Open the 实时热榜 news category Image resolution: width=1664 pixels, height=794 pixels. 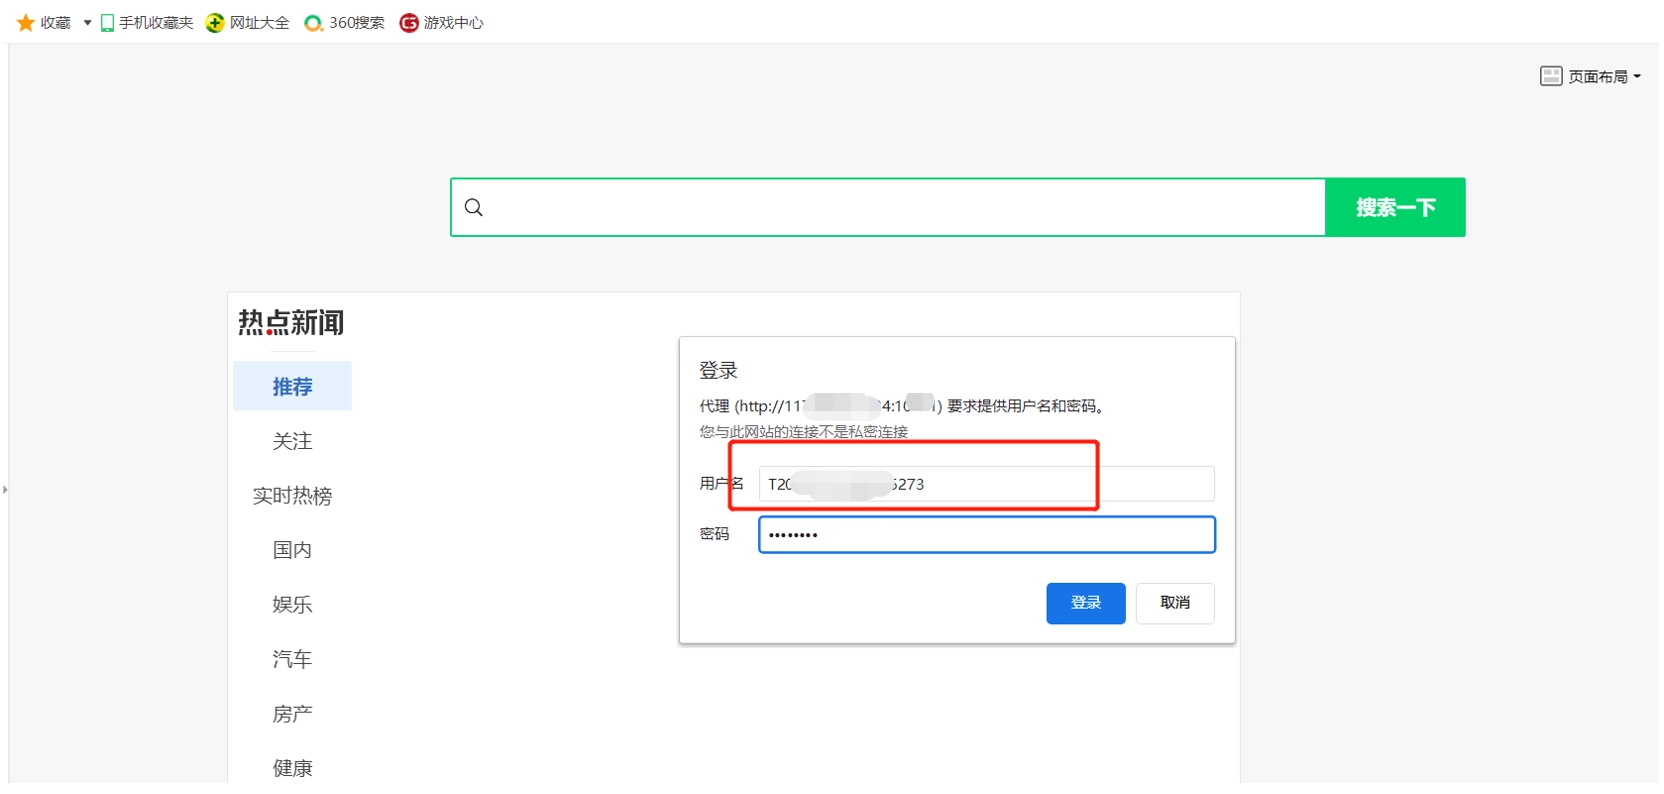(x=292, y=496)
